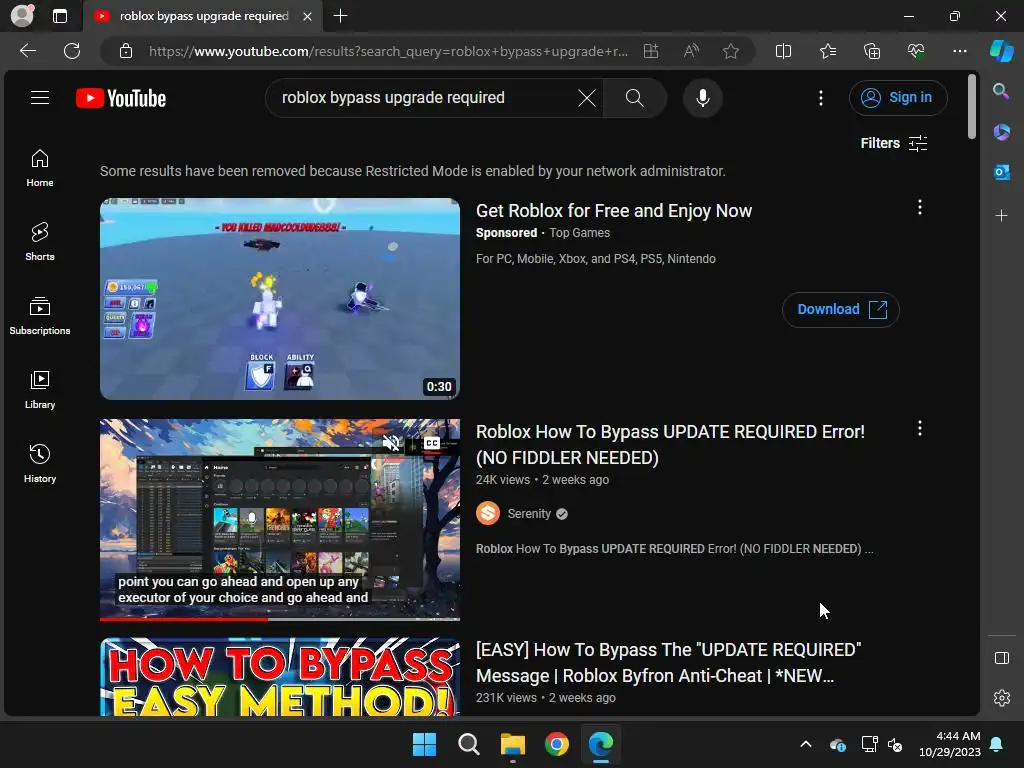Visit the Serenity channel link

(529, 514)
